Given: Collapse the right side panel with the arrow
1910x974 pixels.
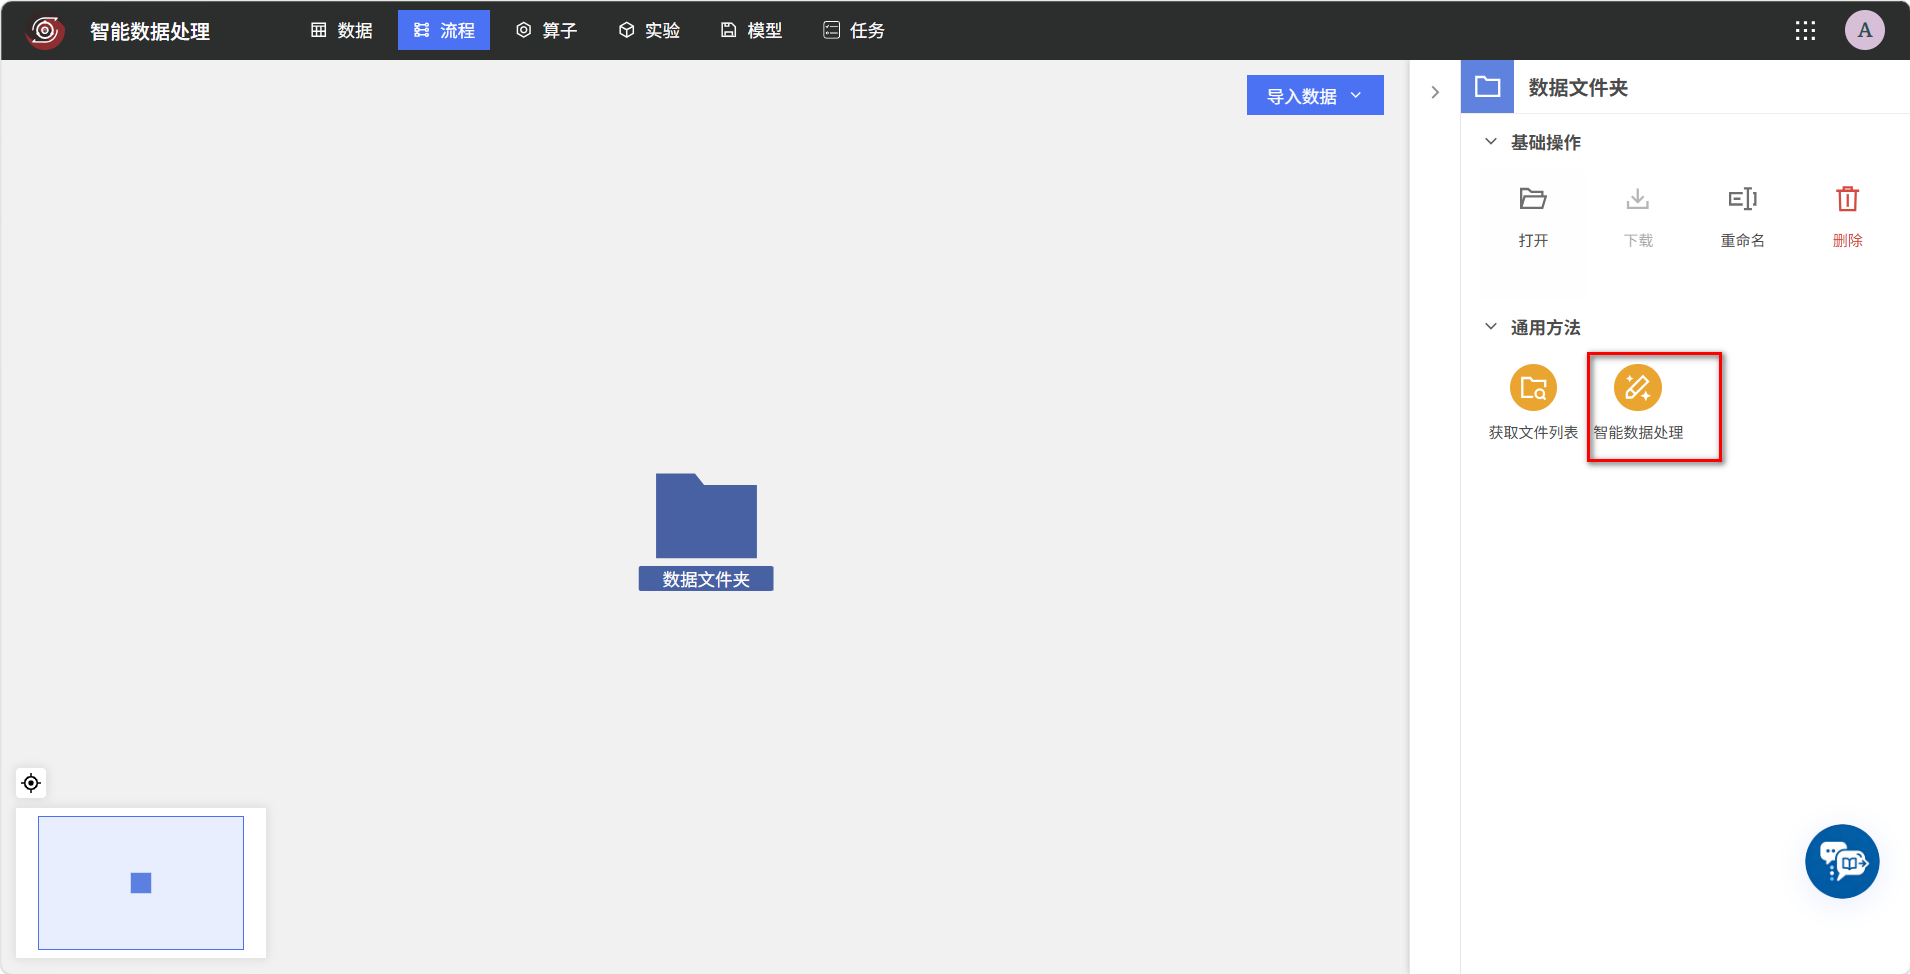Looking at the screenshot, I should pos(1435,92).
